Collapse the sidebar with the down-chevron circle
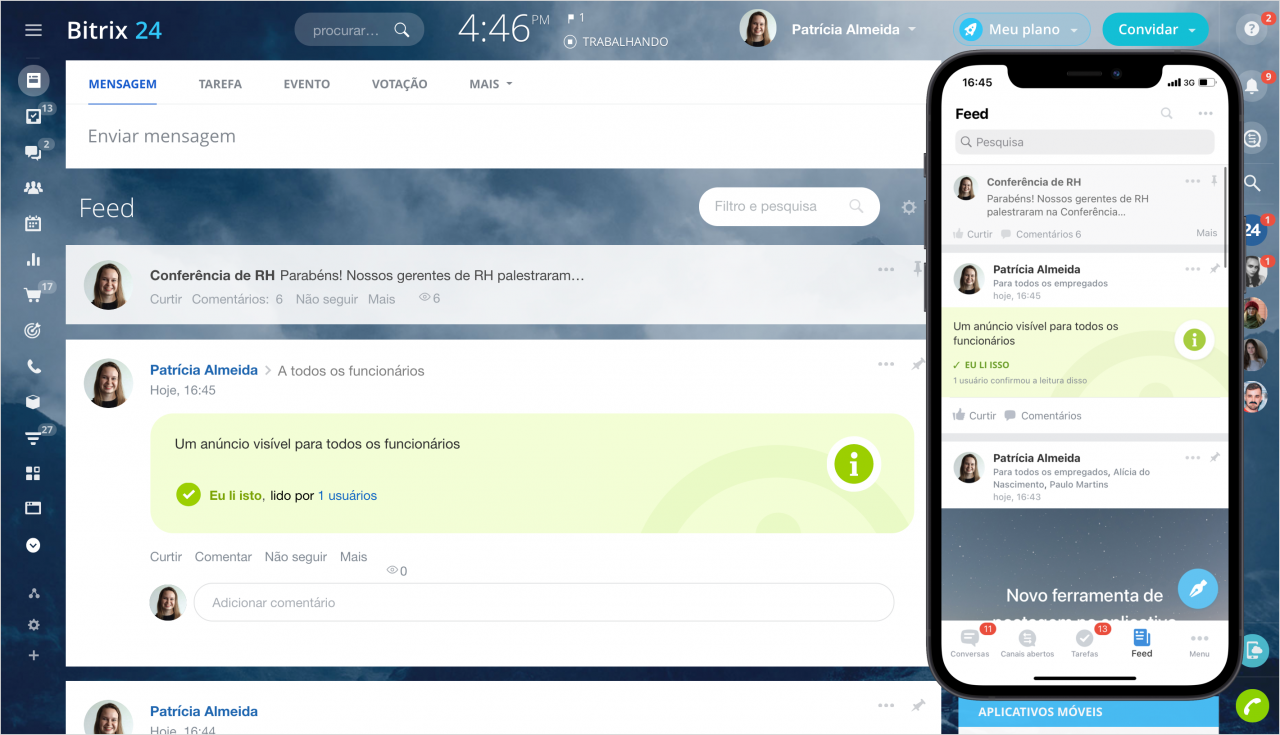Viewport: 1280px width, 735px height. tap(33, 545)
